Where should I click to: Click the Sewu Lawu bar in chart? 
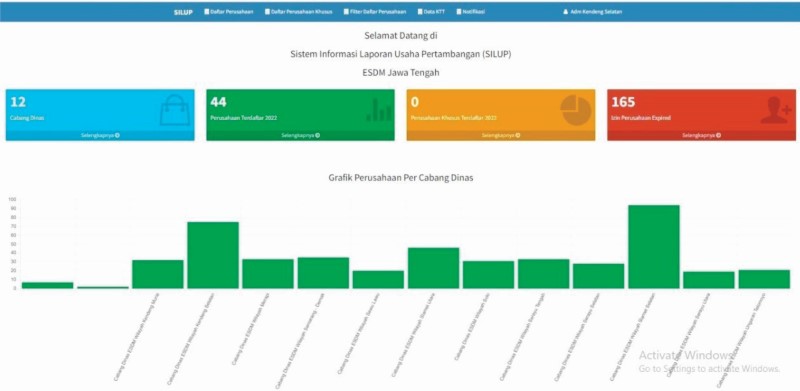378,279
